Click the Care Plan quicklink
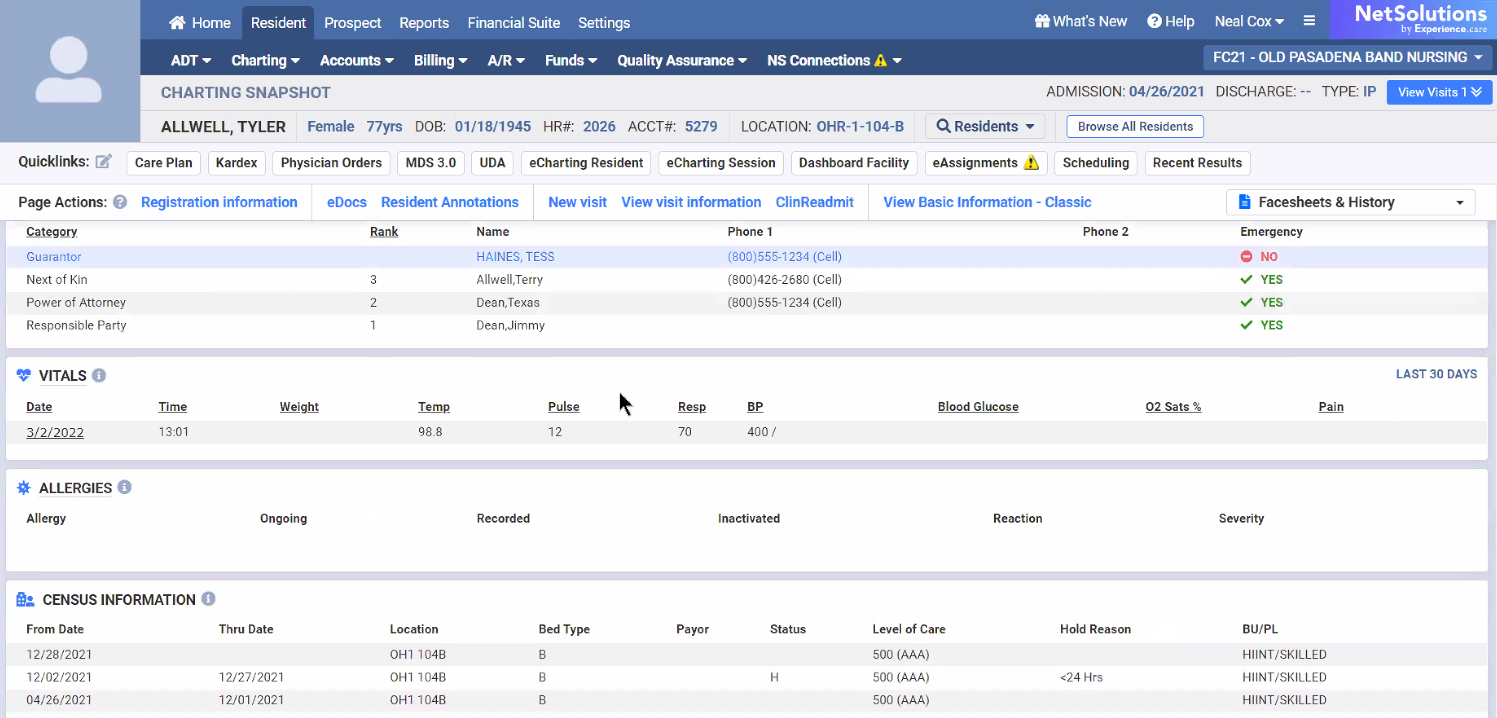Image resolution: width=1497 pixels, height=718 pixels. pyautogui.click(x=163, y=163)
